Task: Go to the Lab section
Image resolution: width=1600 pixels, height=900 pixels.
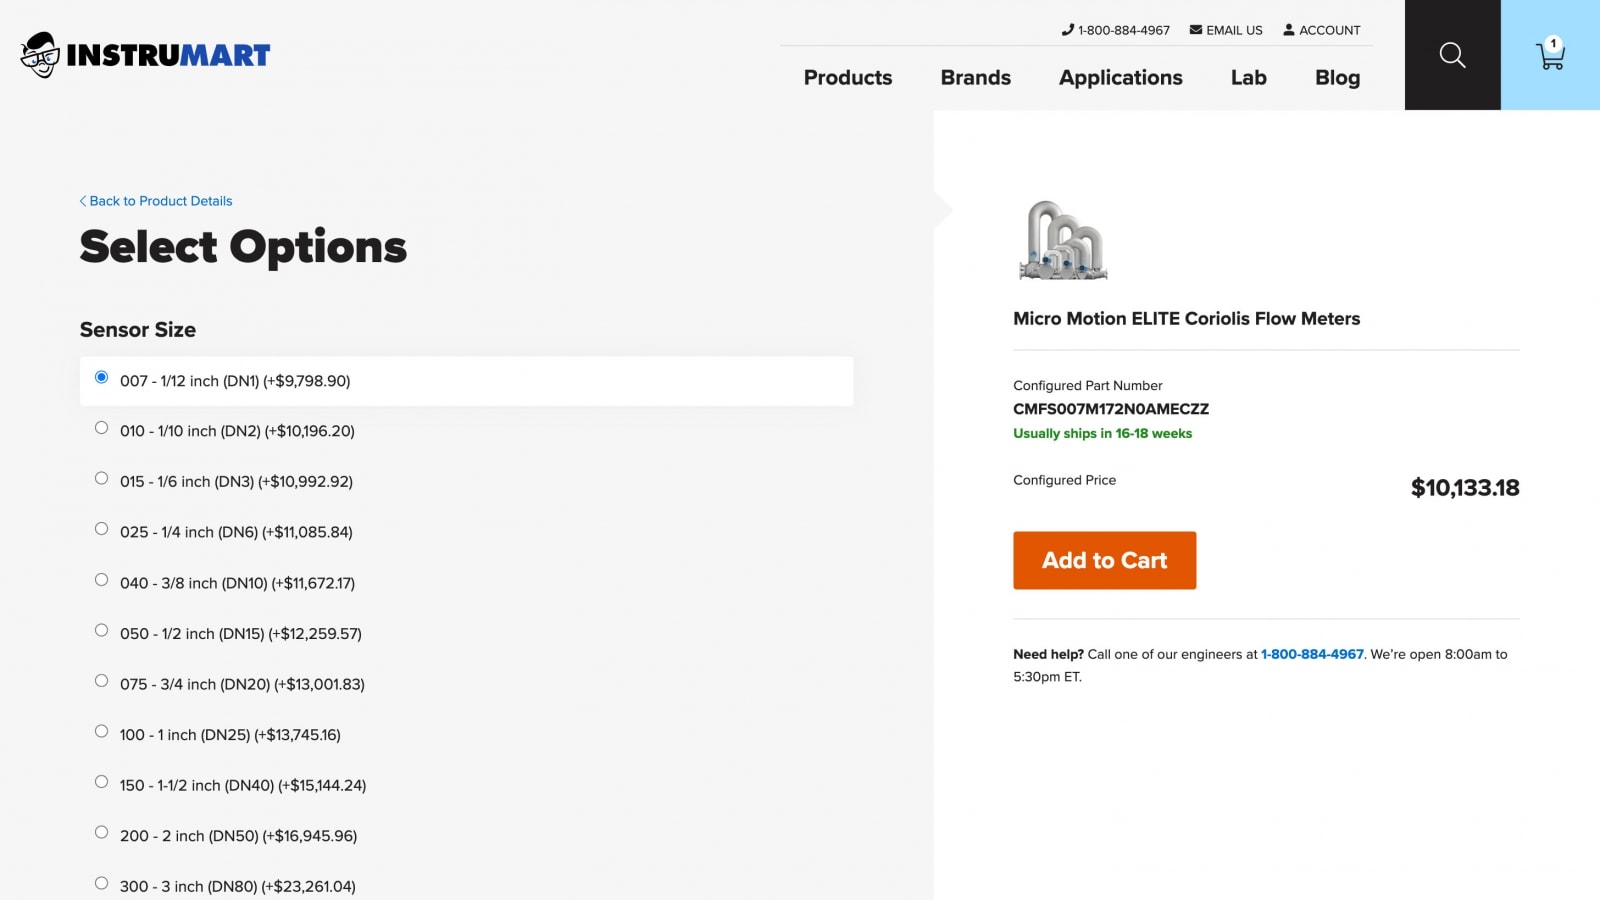Action: point(1248,78)
